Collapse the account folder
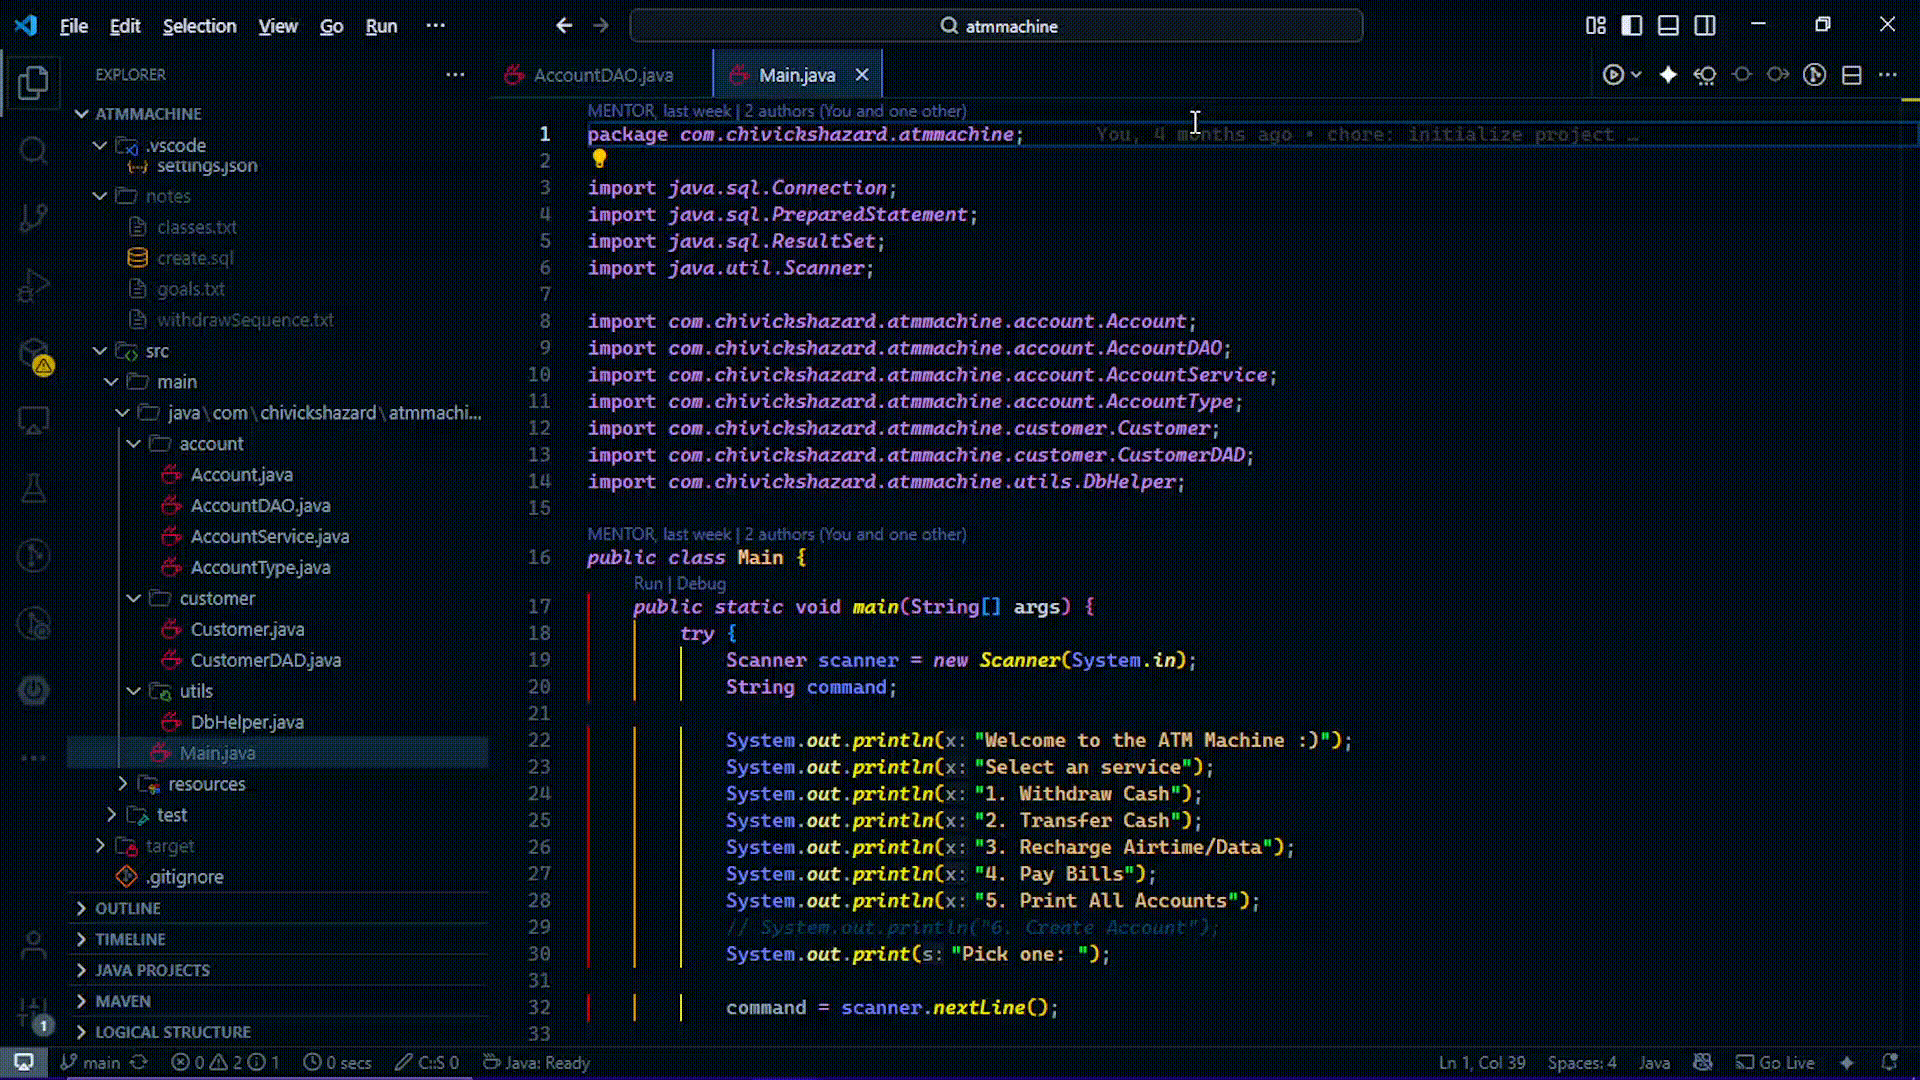1920x1080 pixels. point(133,444)
